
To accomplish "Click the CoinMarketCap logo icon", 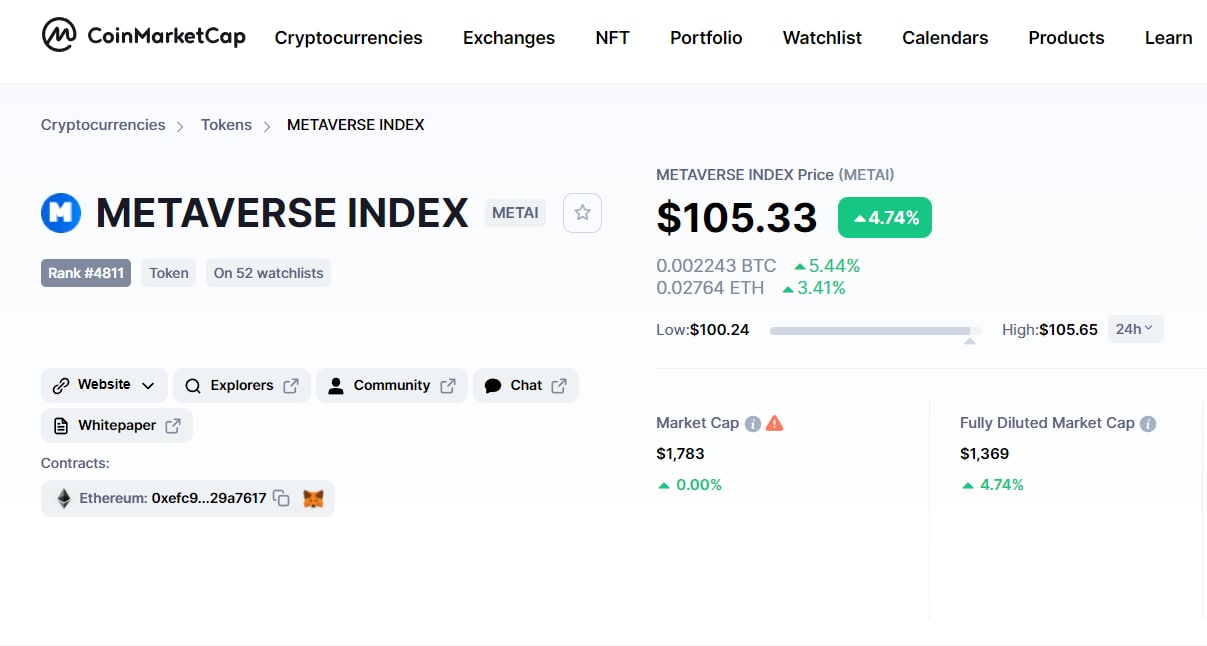I will 59,36.
